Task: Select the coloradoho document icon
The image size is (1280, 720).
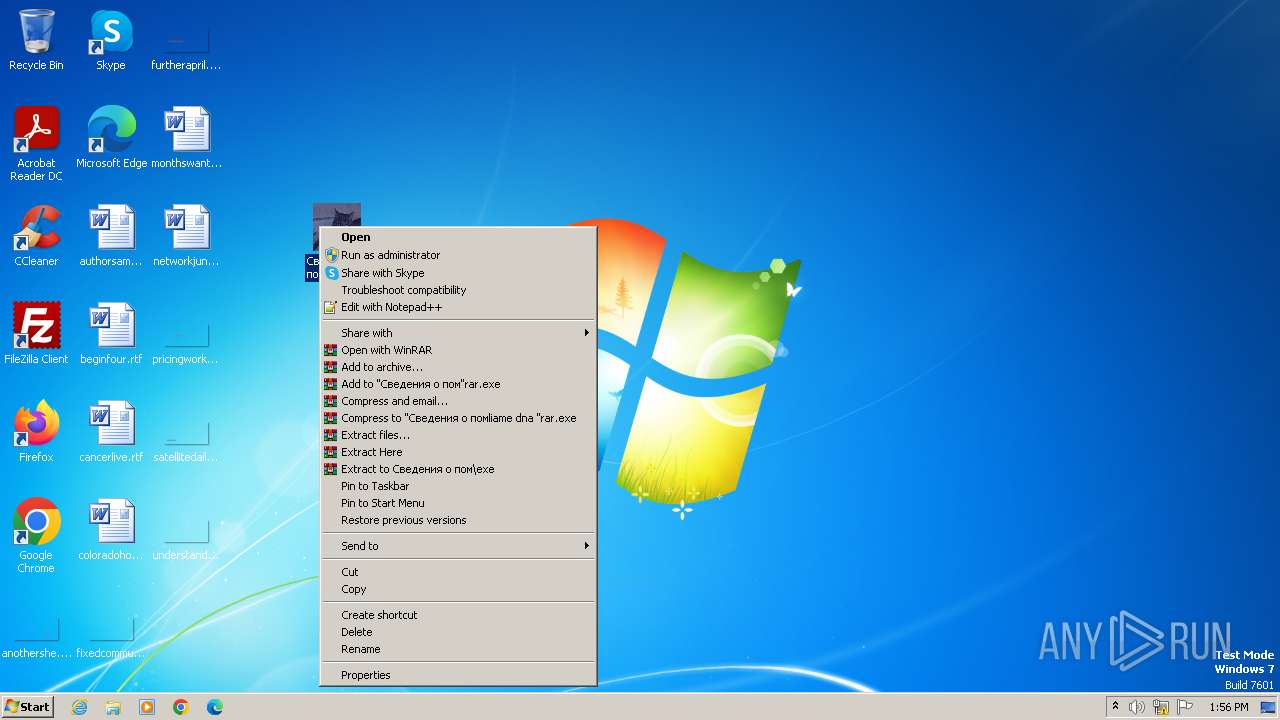Action: [x=111, y=530]
